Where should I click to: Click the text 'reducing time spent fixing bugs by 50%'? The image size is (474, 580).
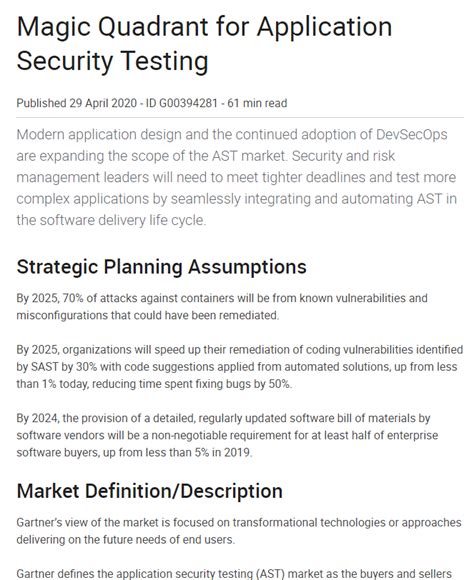pyautogui.click(x=192, y=384)
